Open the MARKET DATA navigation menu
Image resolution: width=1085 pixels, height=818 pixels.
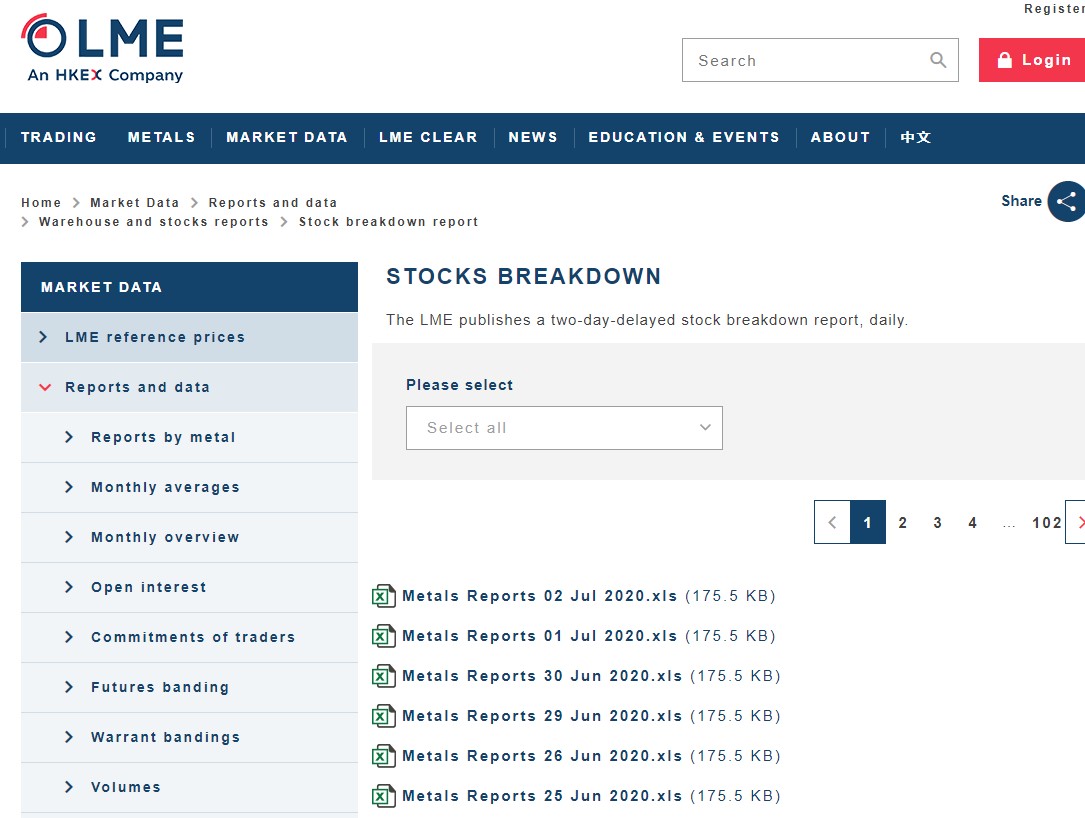click(286, 137)
